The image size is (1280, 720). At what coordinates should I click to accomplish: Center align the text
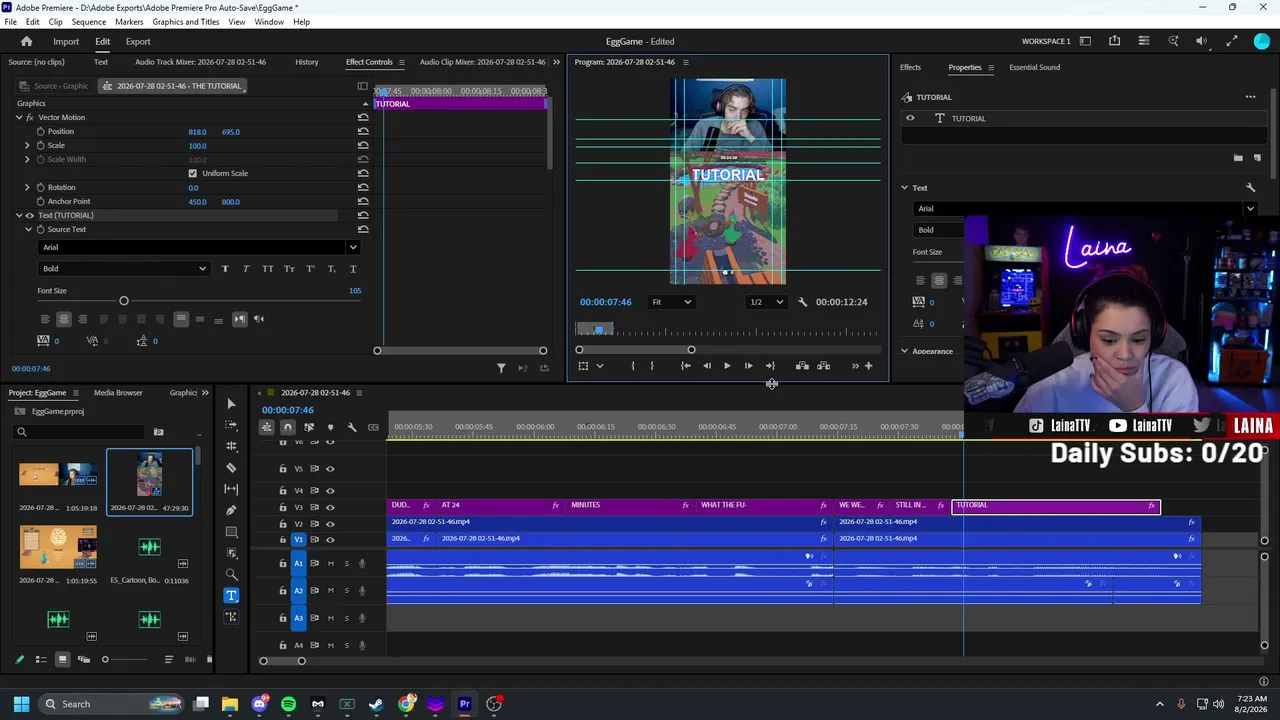pos(63,319)
